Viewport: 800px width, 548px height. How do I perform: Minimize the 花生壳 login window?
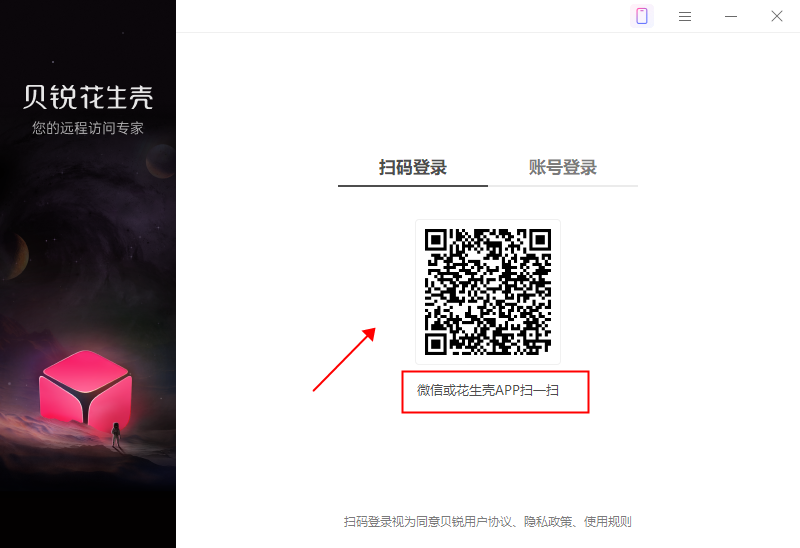731,16
